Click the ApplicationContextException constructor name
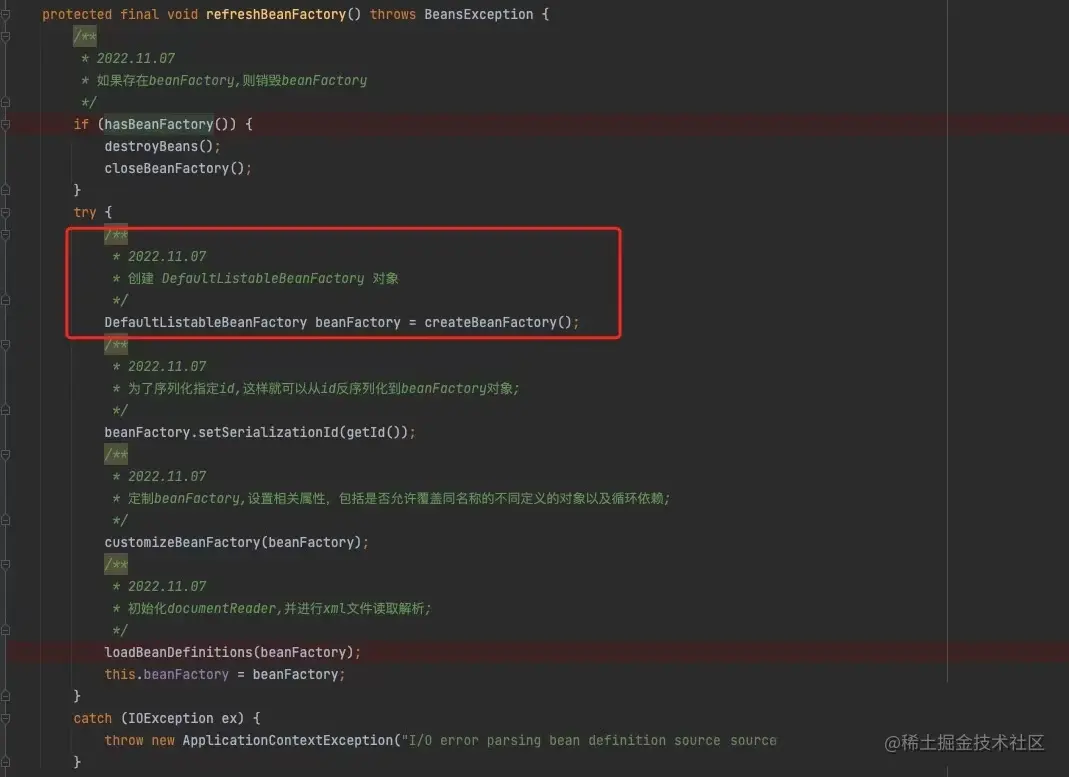Viewport: 1069px width, 777px height. click(x=288, y=740)
